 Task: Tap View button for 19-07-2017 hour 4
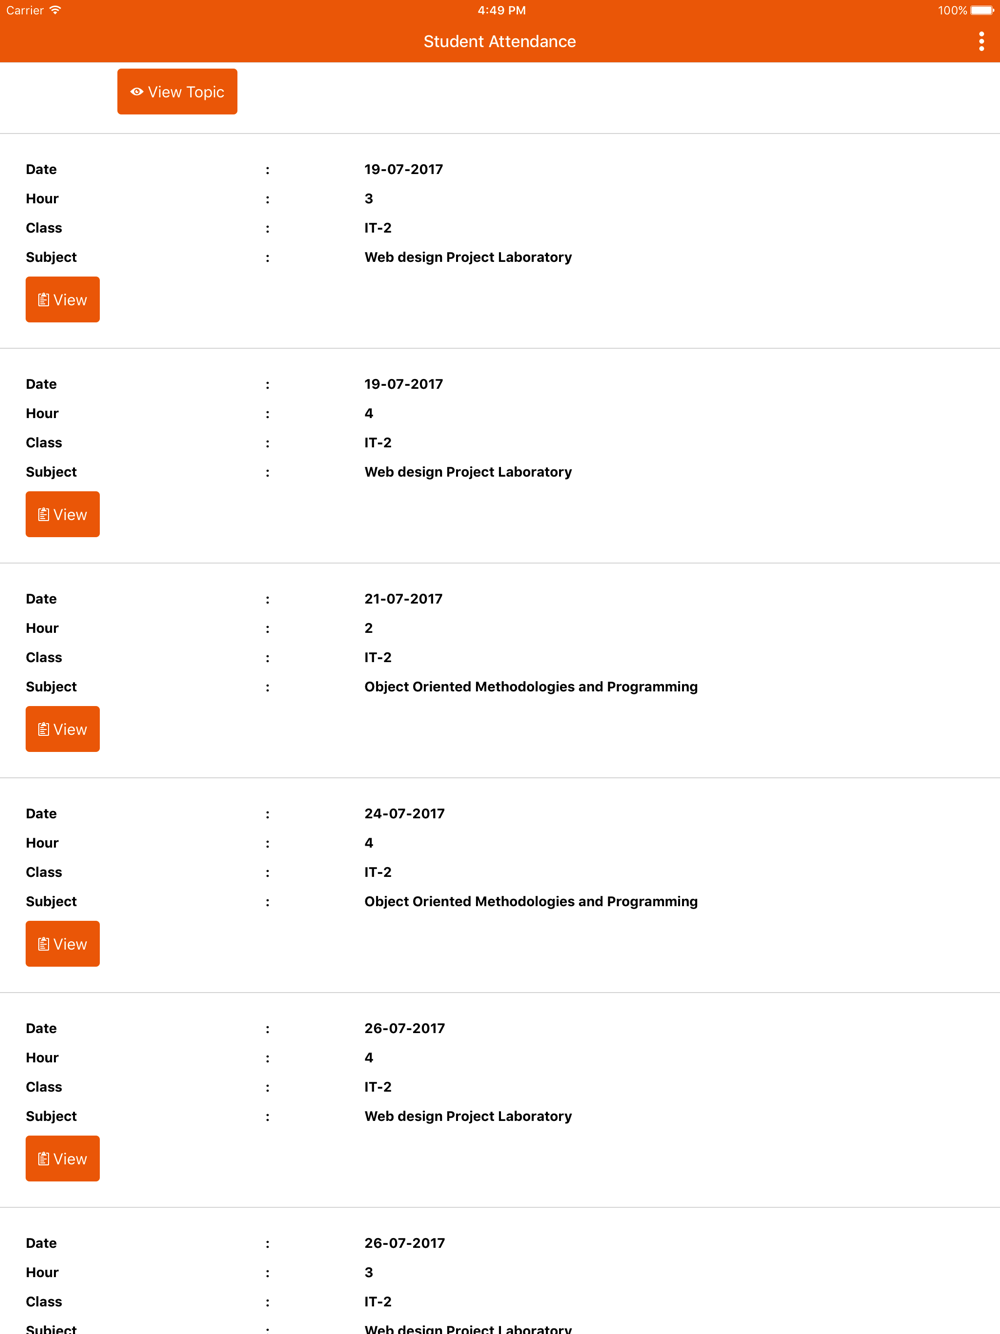click(x=62, y=514)
